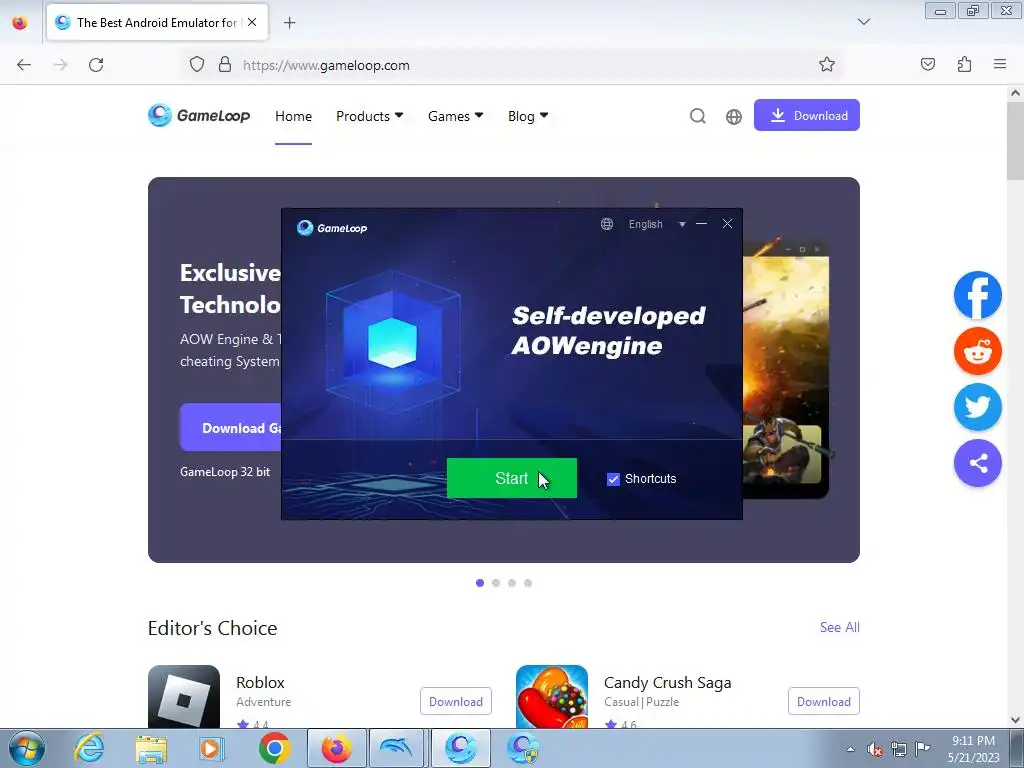Go back in the browser
The width and height of the screenshot is (1024, 768).
pos(24,65)
